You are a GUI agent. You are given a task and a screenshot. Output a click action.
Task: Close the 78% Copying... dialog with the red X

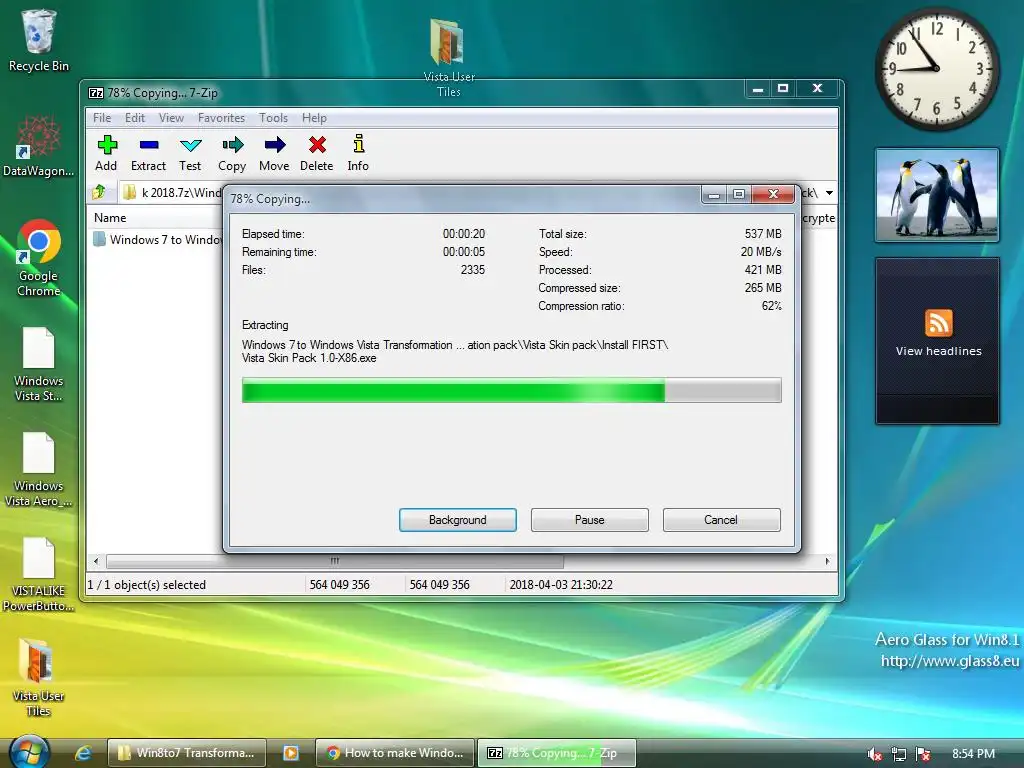[x=773, y=194]
